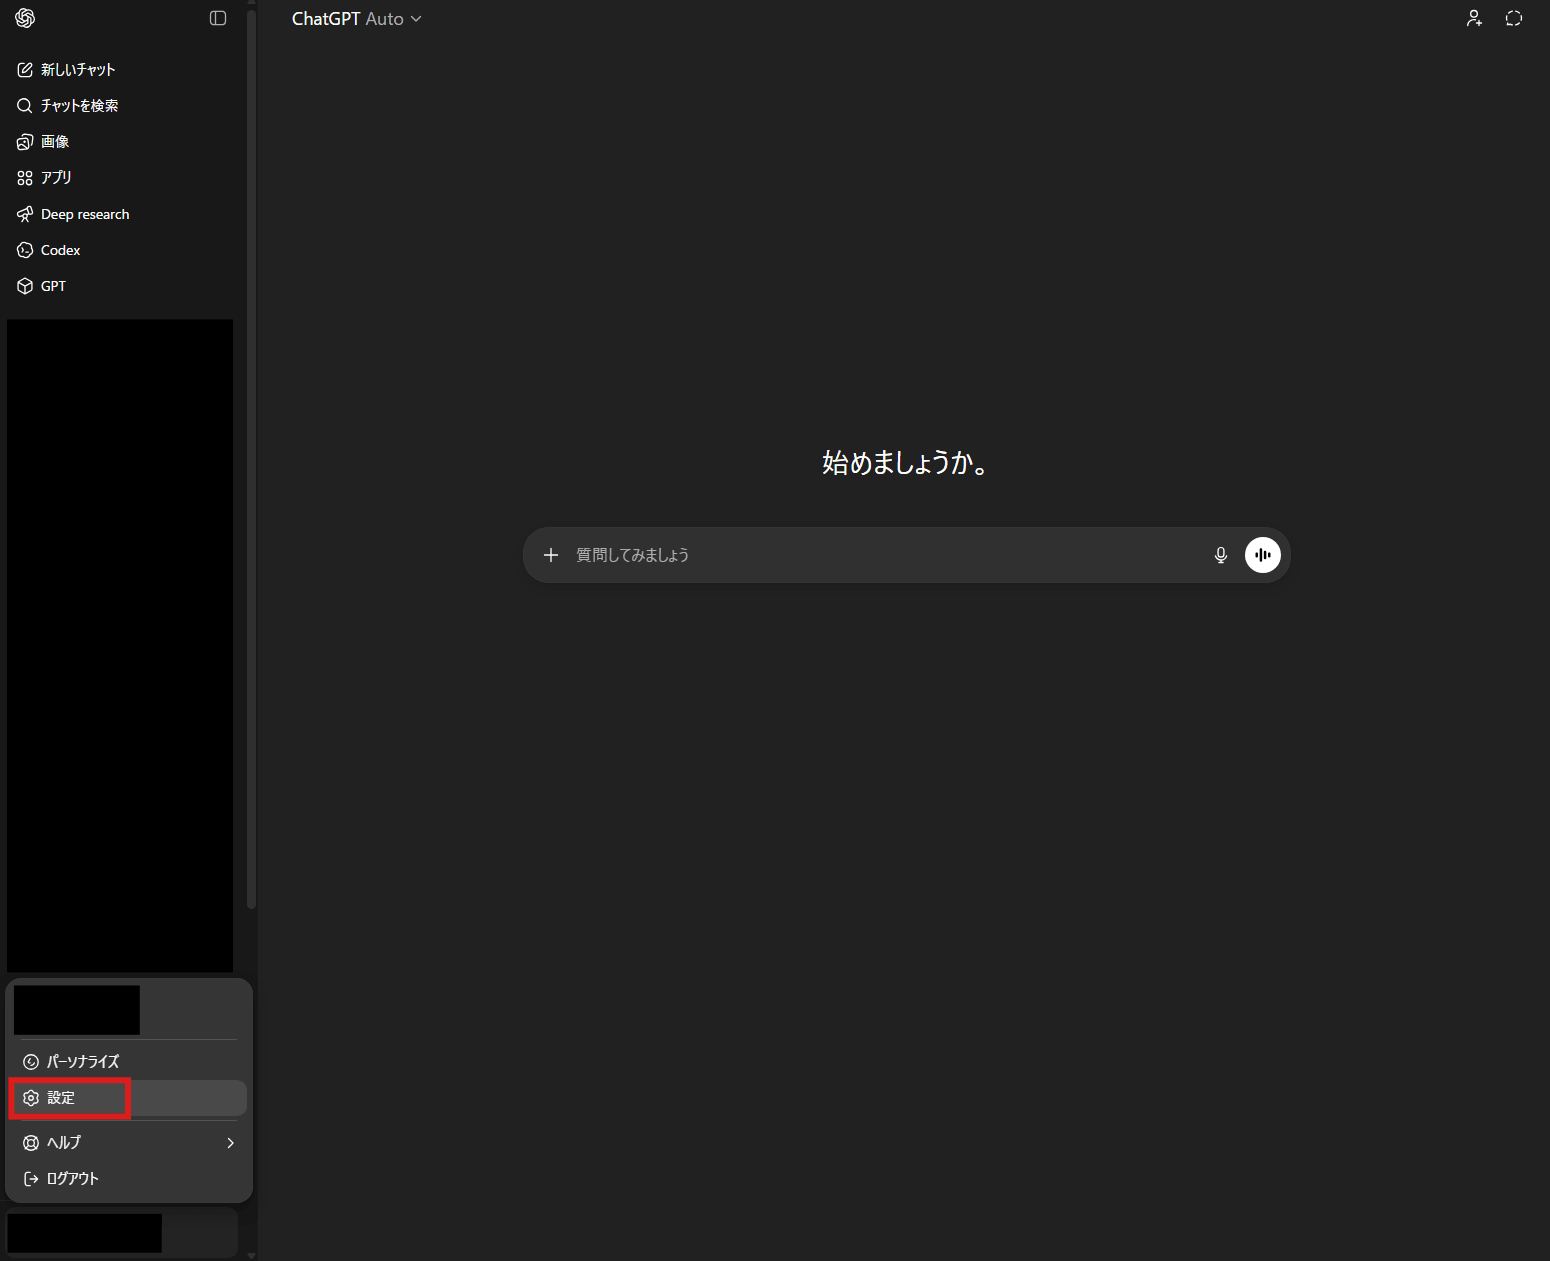Click the microphone dictation icon

point(1220,555)
